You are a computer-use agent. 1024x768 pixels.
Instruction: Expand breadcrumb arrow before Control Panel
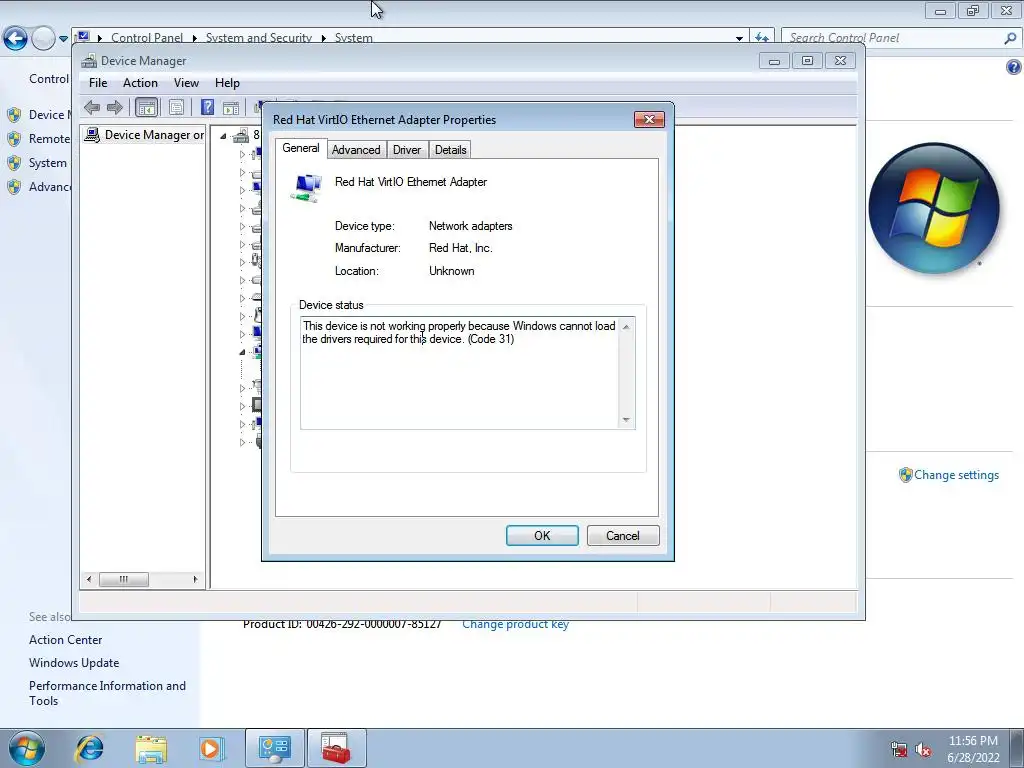click(x=100, y=39)
